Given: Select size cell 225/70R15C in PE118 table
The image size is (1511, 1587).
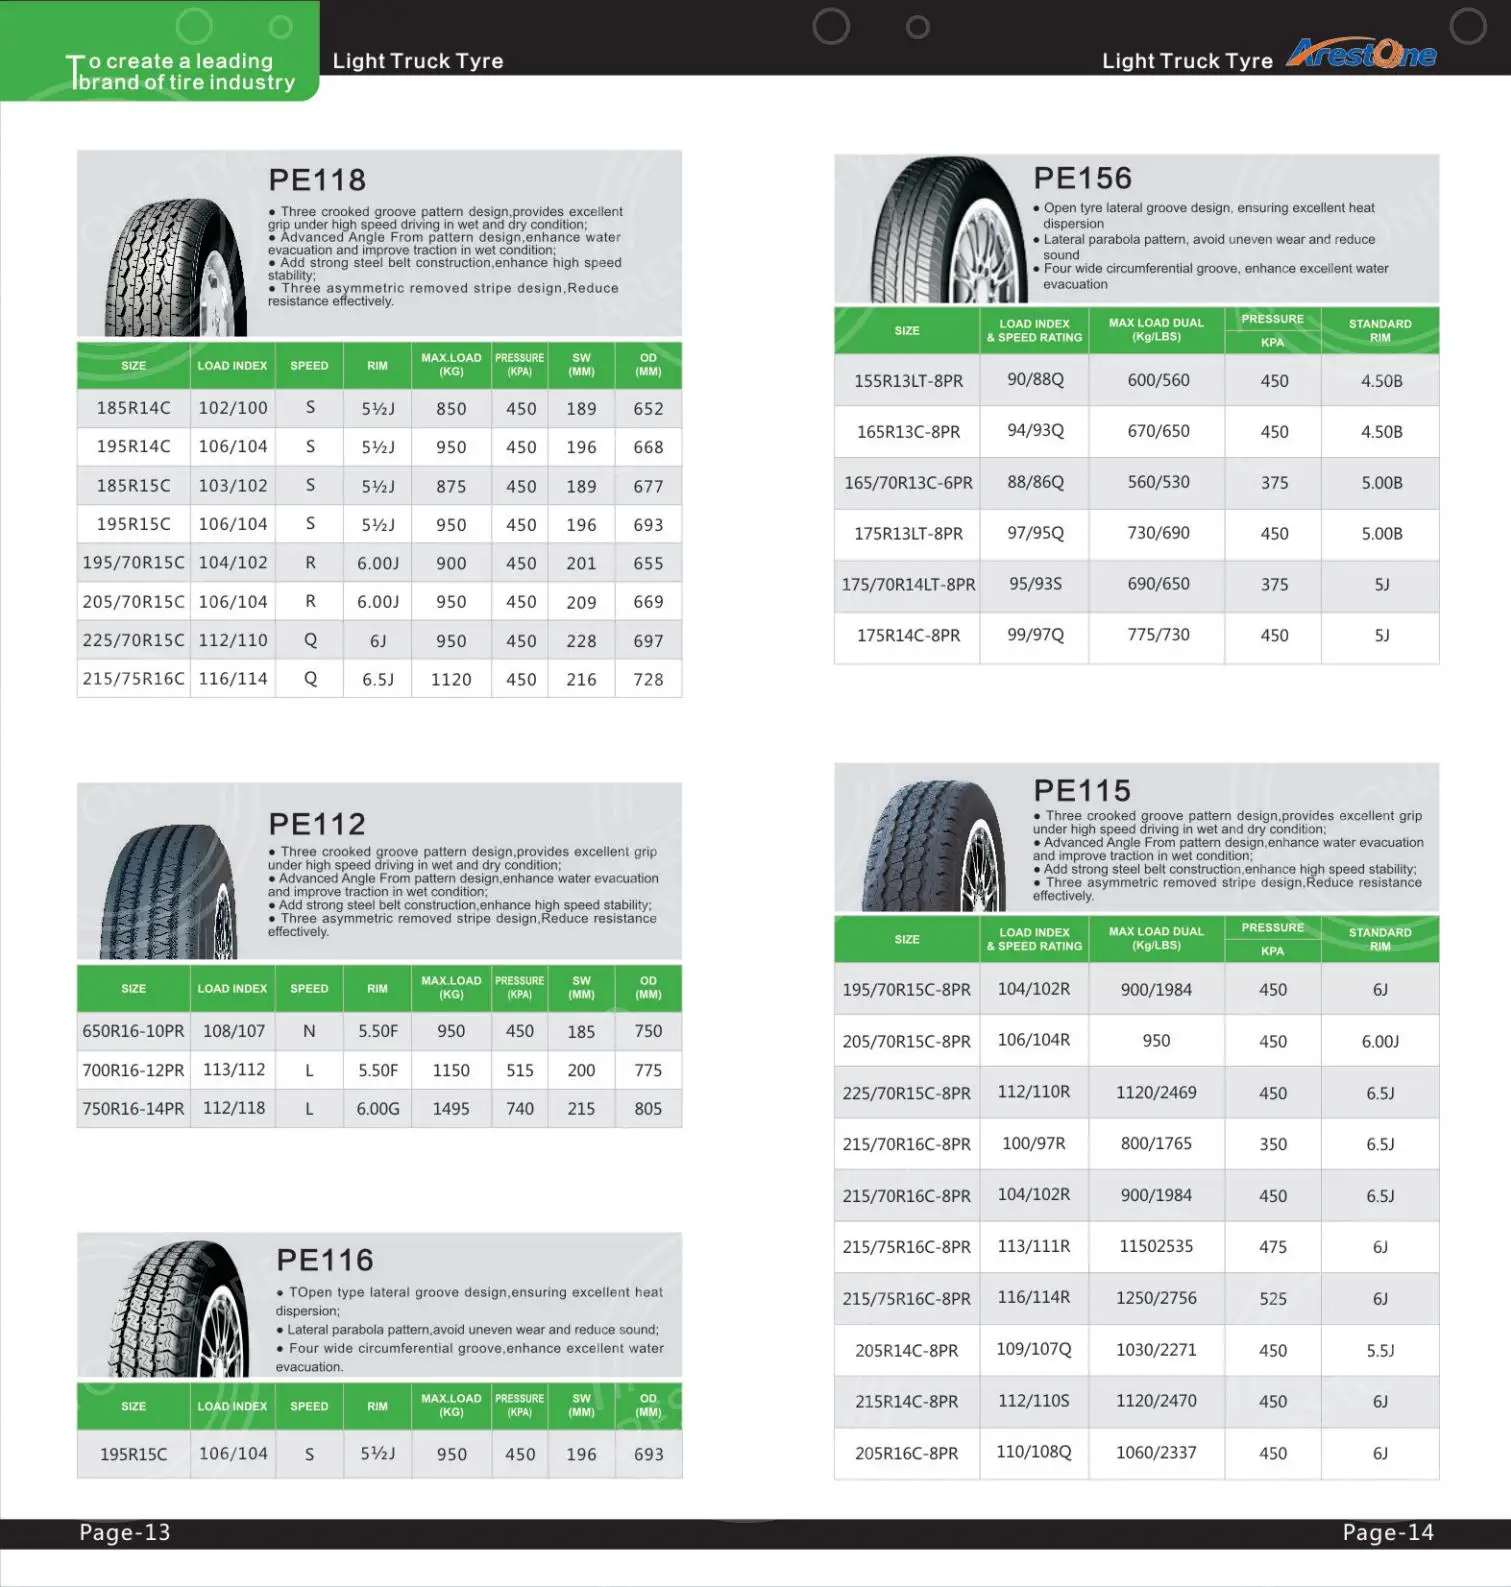Looking at the screenshot, I should tap(133, 640).
